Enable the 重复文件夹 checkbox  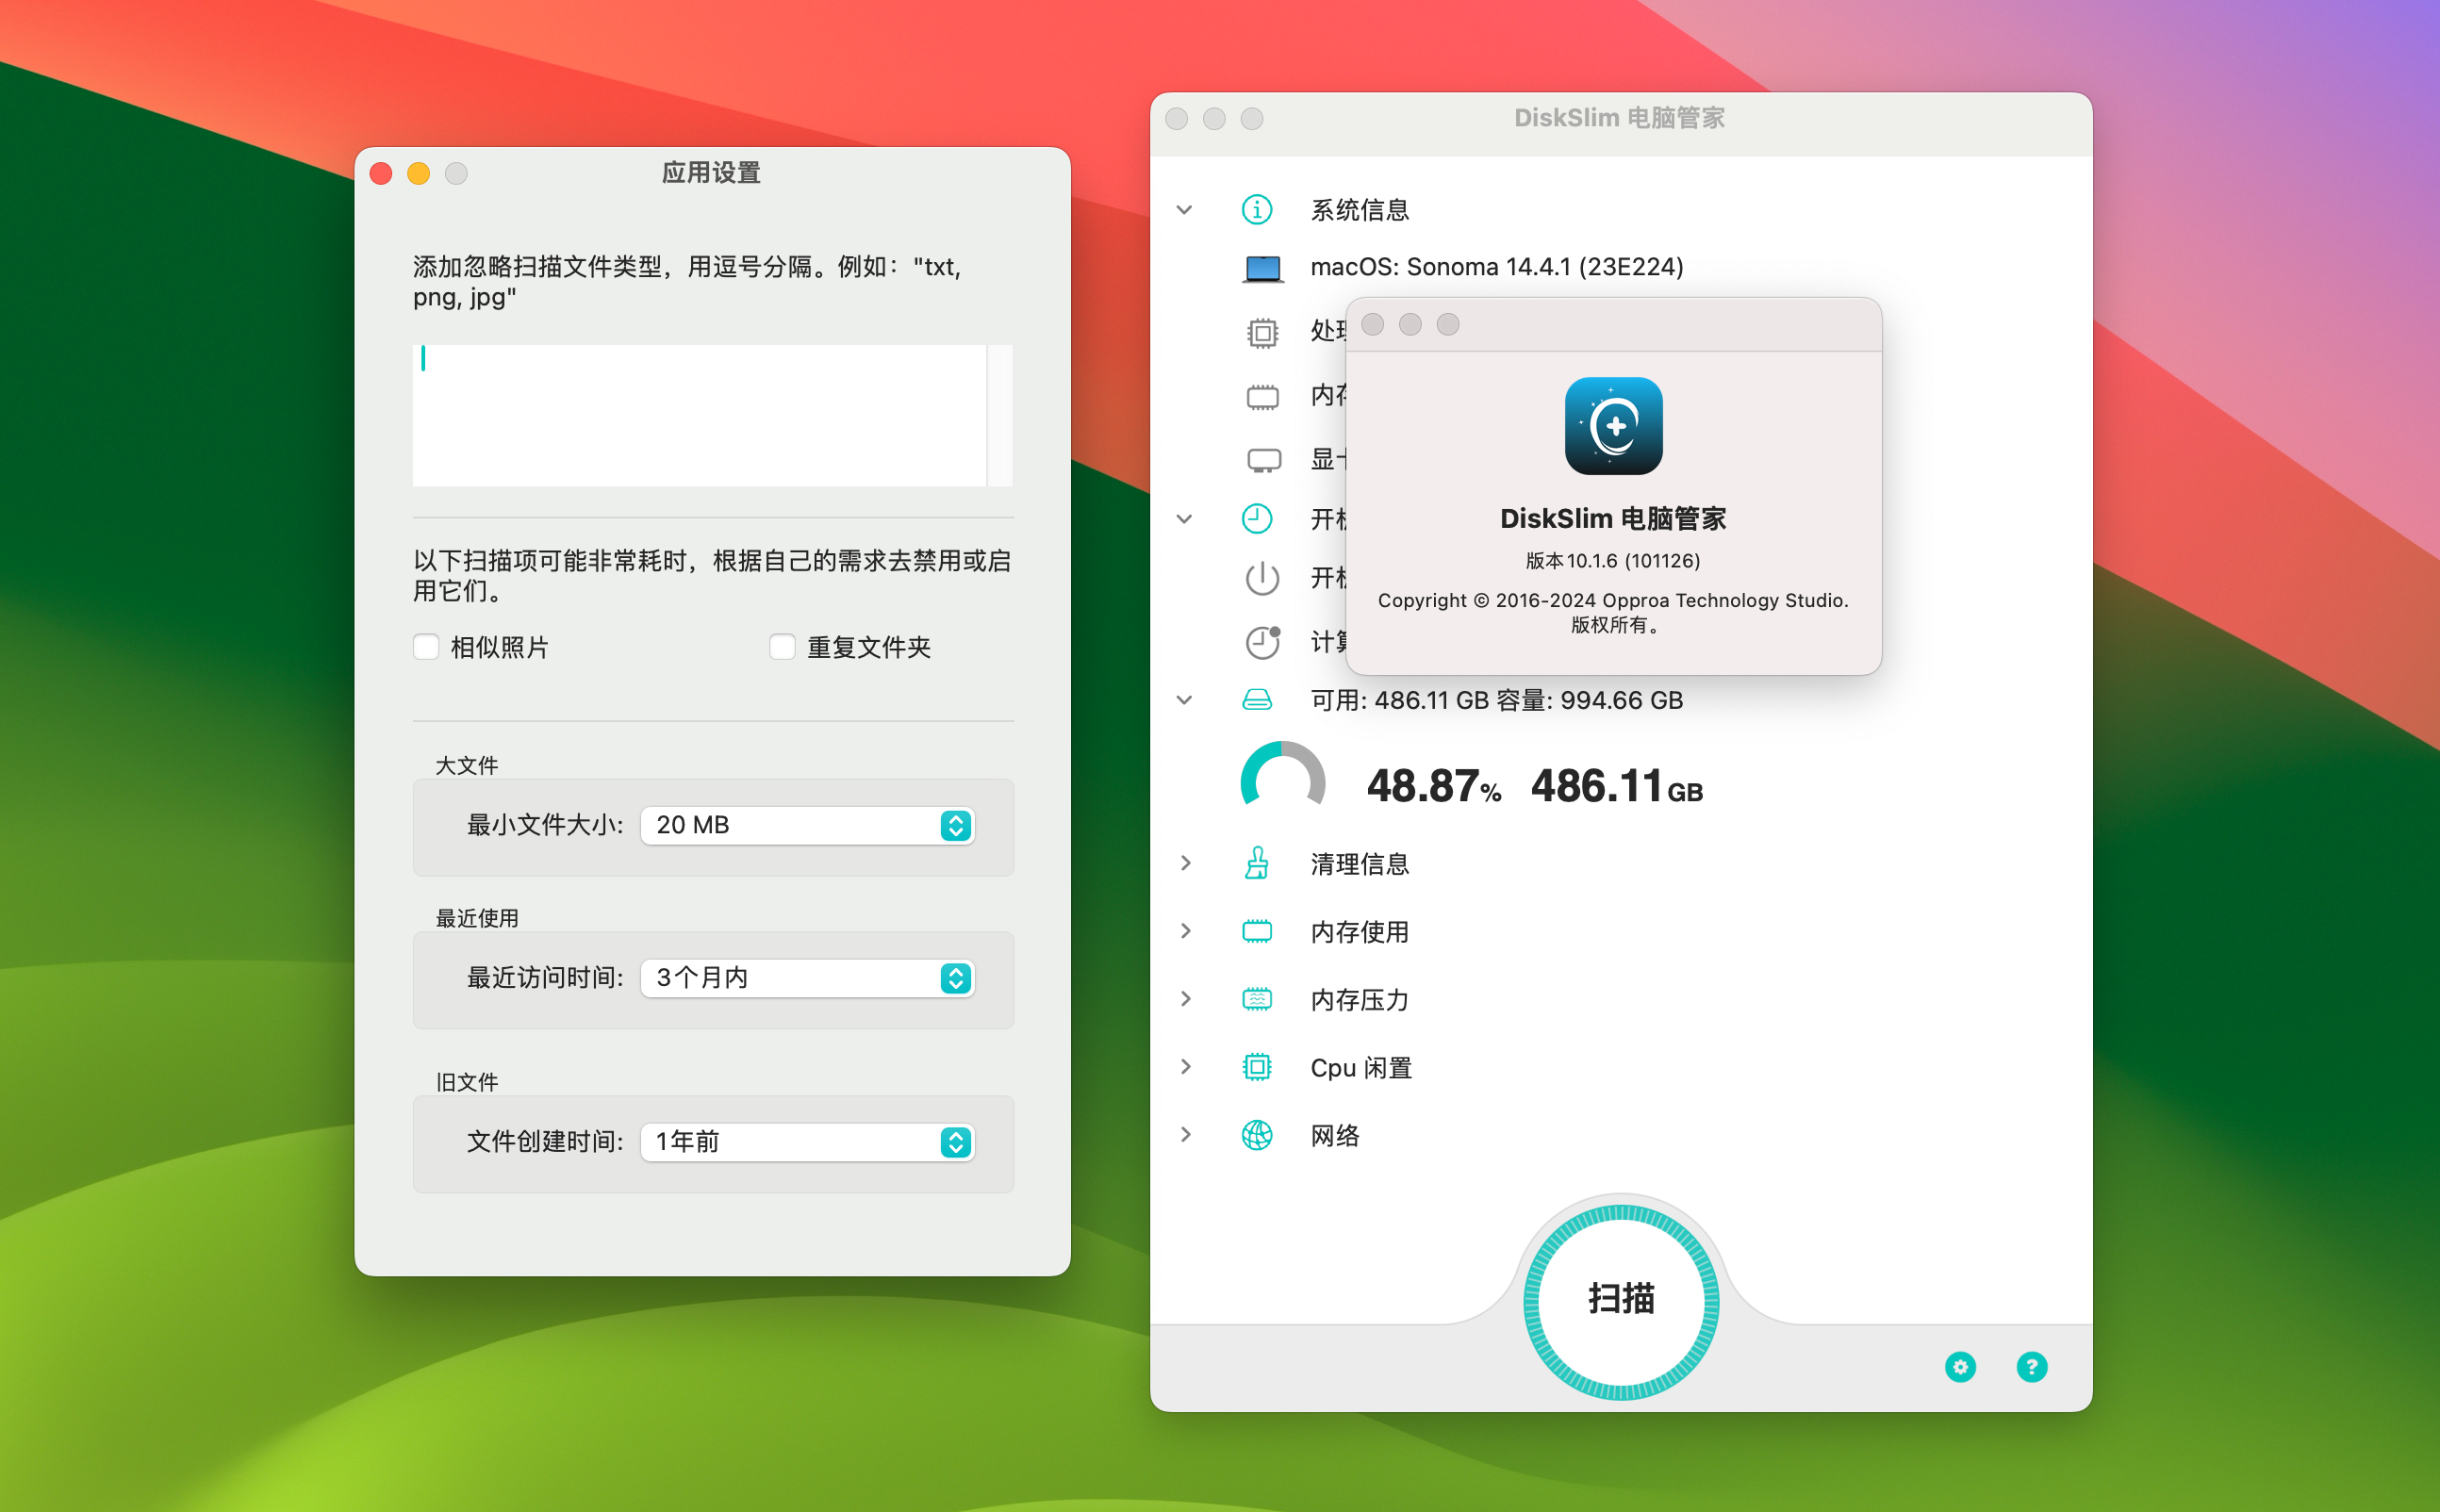782,647
